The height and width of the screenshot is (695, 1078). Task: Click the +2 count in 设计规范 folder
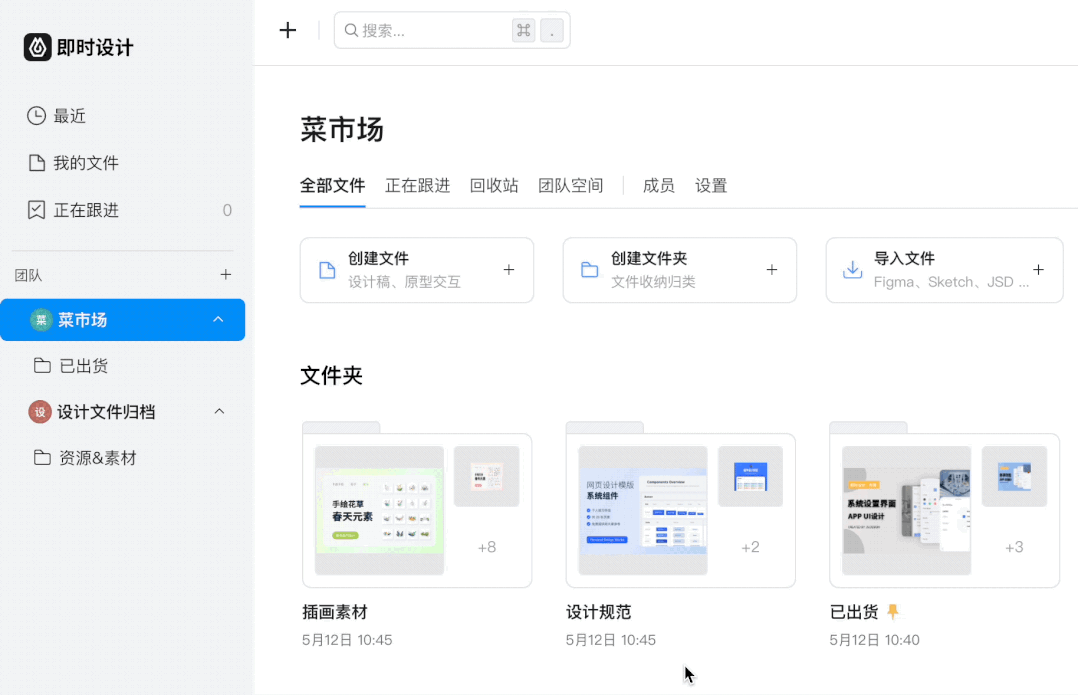[750, 547]
